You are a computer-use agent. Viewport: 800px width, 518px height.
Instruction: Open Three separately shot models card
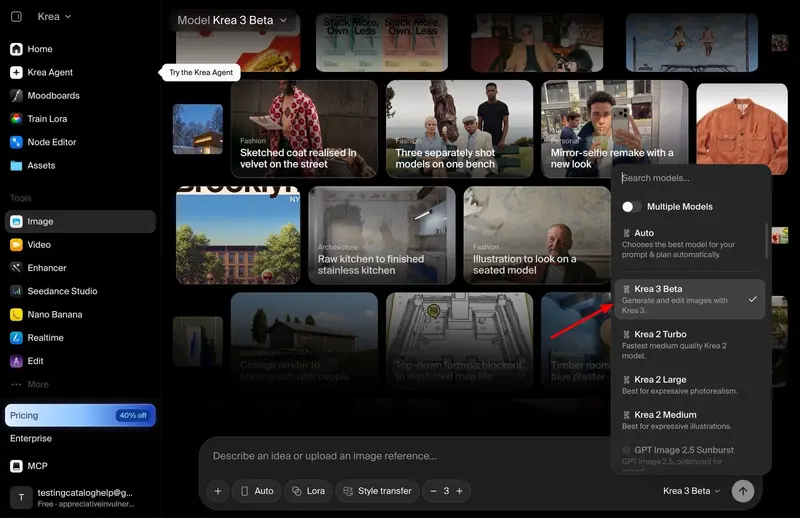coord(459,129)
